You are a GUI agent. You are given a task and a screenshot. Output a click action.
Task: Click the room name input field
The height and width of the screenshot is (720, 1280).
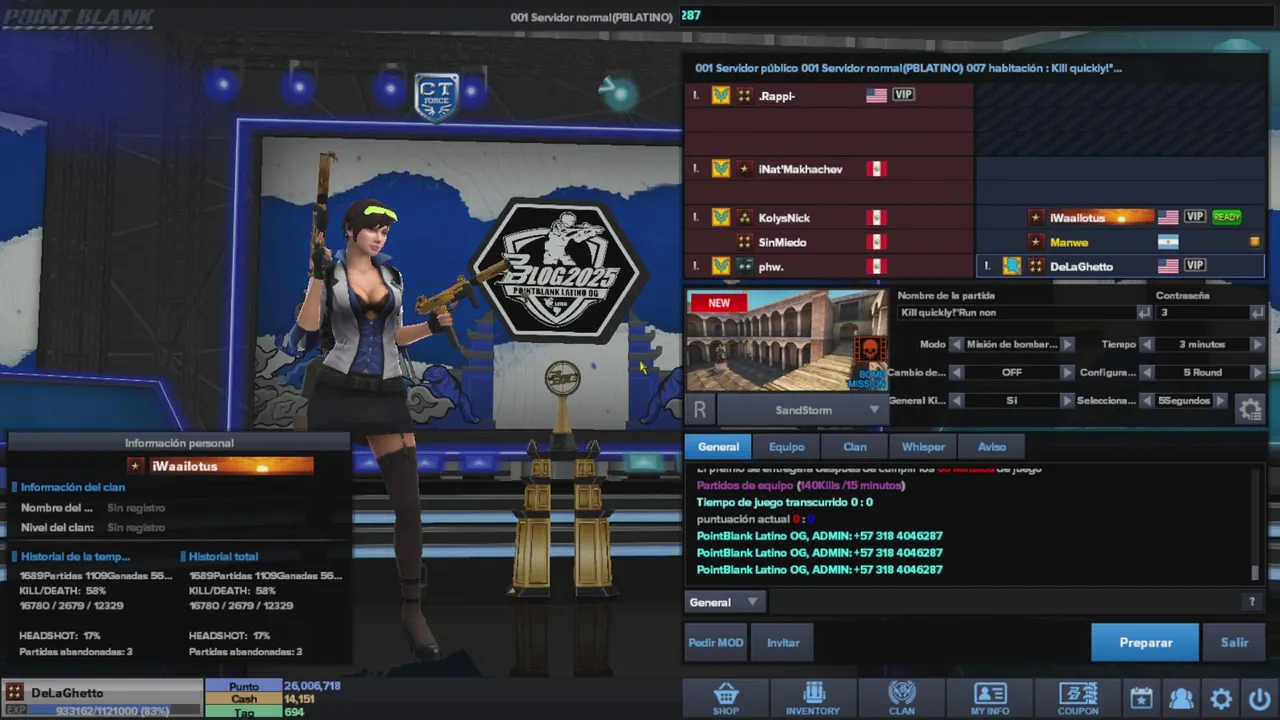(x=1016, y=313)
